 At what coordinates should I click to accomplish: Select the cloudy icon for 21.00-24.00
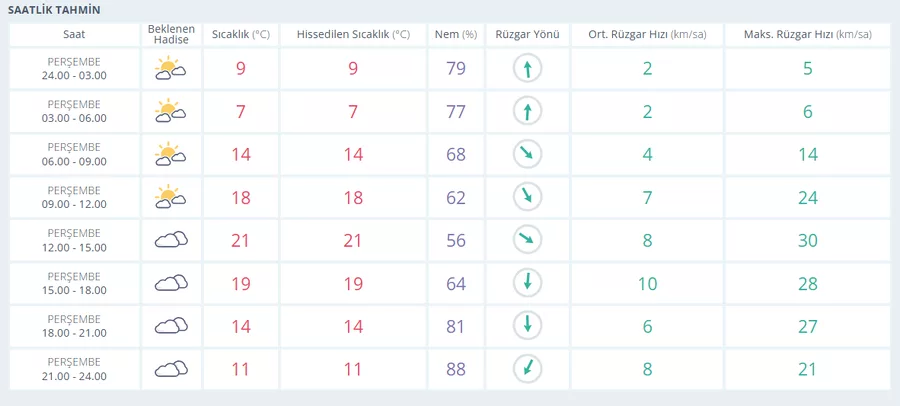(171, 369)
